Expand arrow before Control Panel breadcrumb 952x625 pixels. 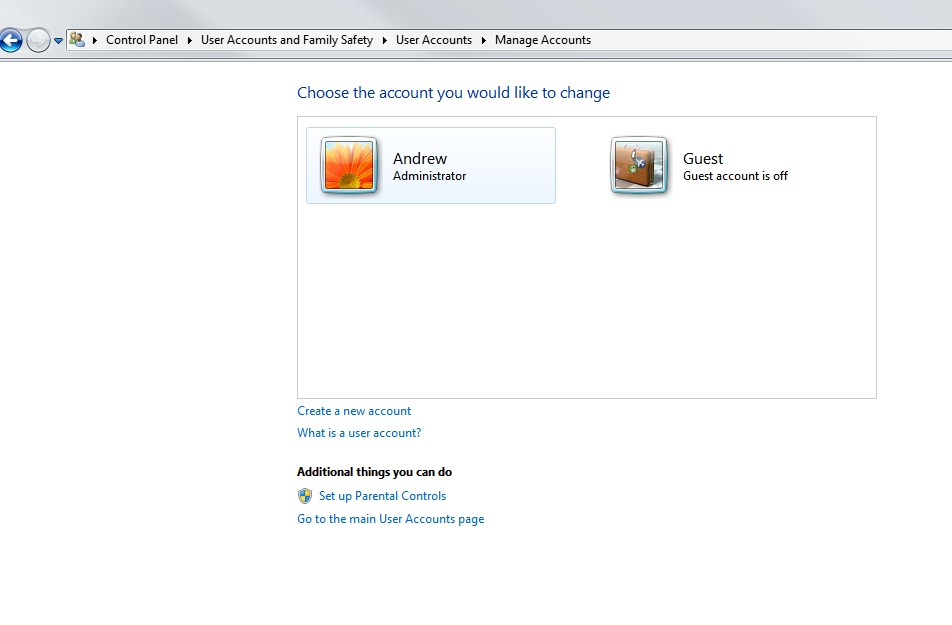click(95, 41)
